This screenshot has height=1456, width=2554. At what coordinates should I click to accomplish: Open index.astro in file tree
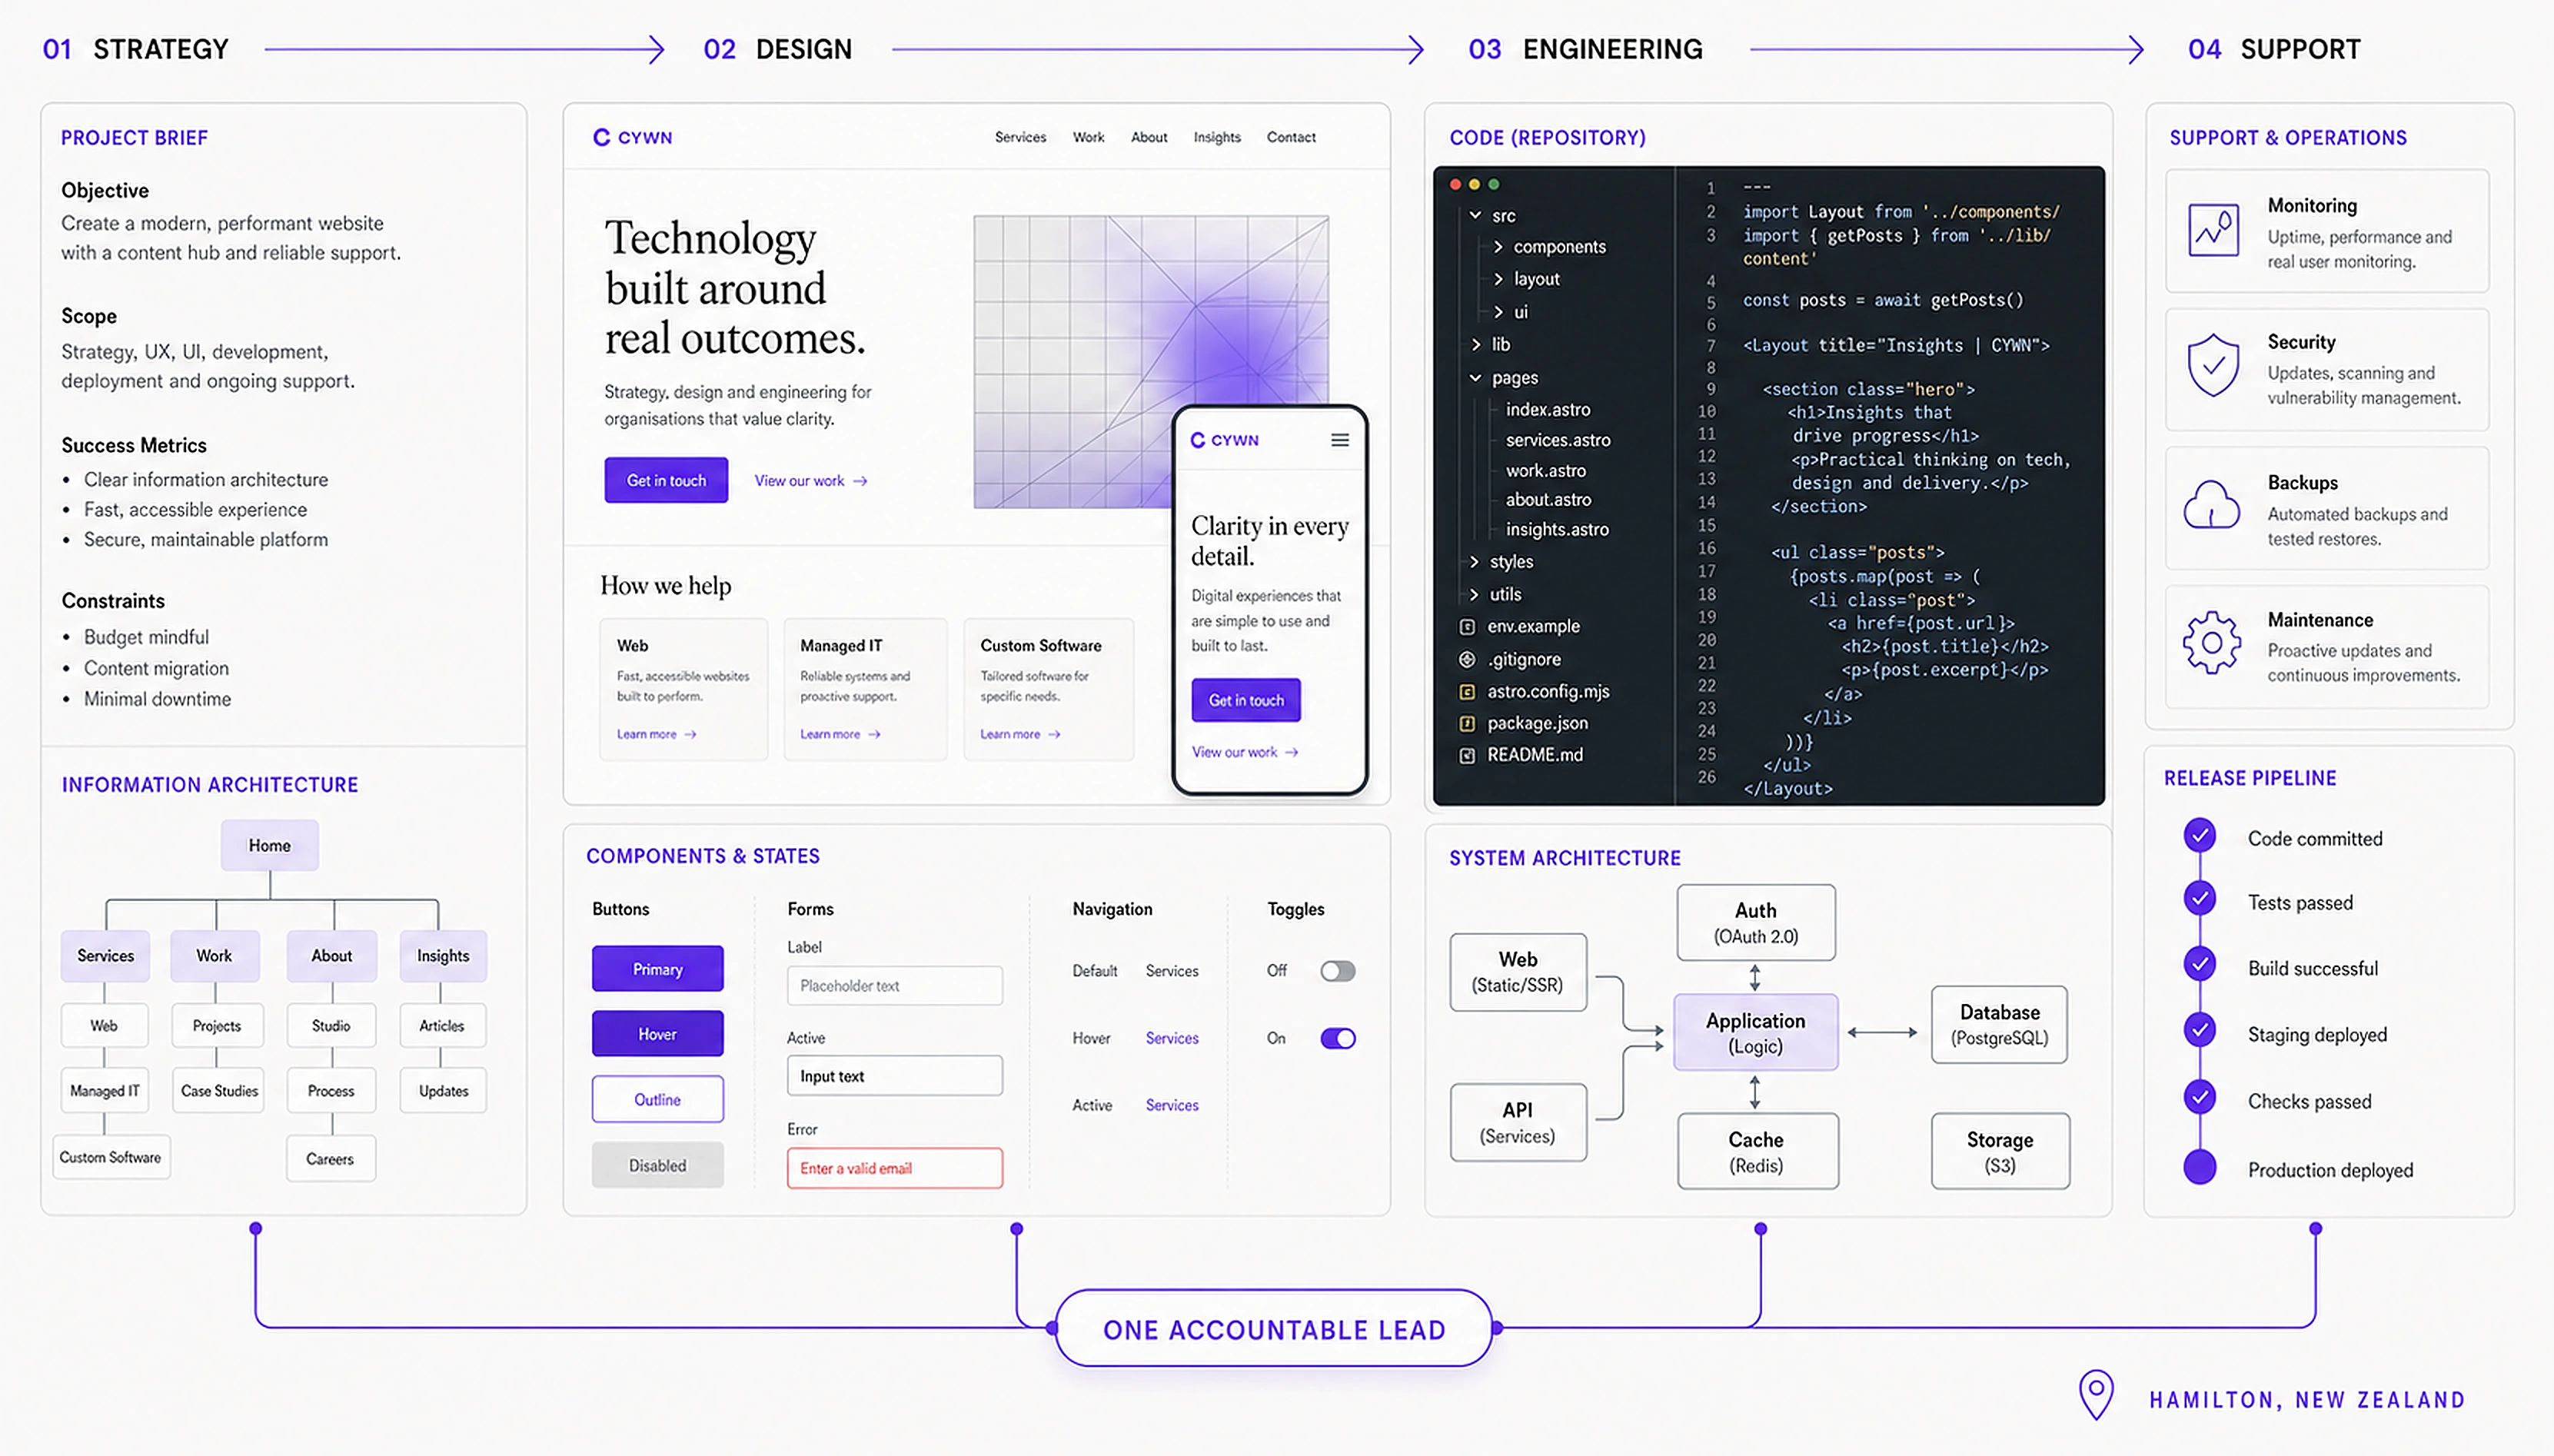[x=1547, y=409]
